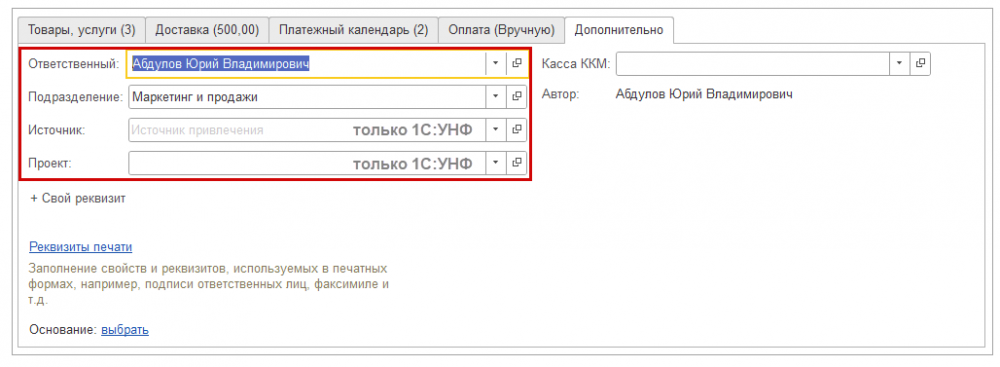Screen dimensions: 1000x367
Task: Click the empty Касса ККМ input field
Action: tap(752, 63)
